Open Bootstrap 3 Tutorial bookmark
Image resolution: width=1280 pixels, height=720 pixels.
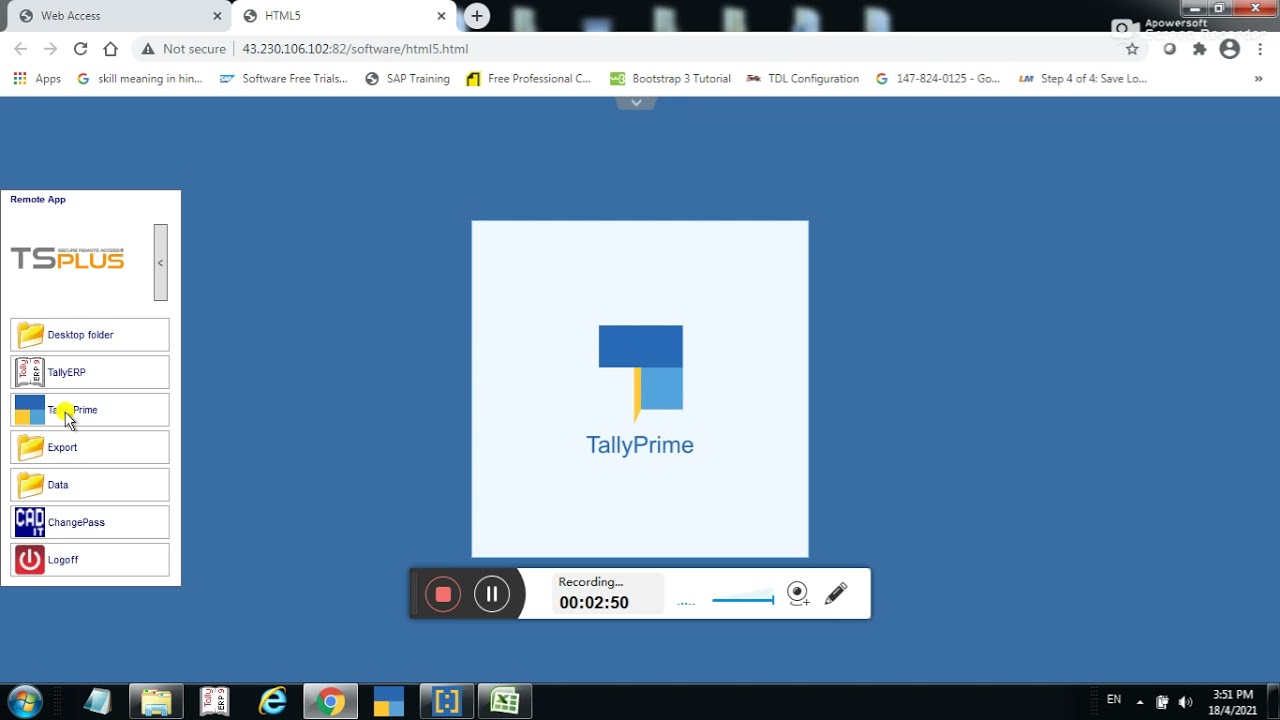click(x=670, y=79)
